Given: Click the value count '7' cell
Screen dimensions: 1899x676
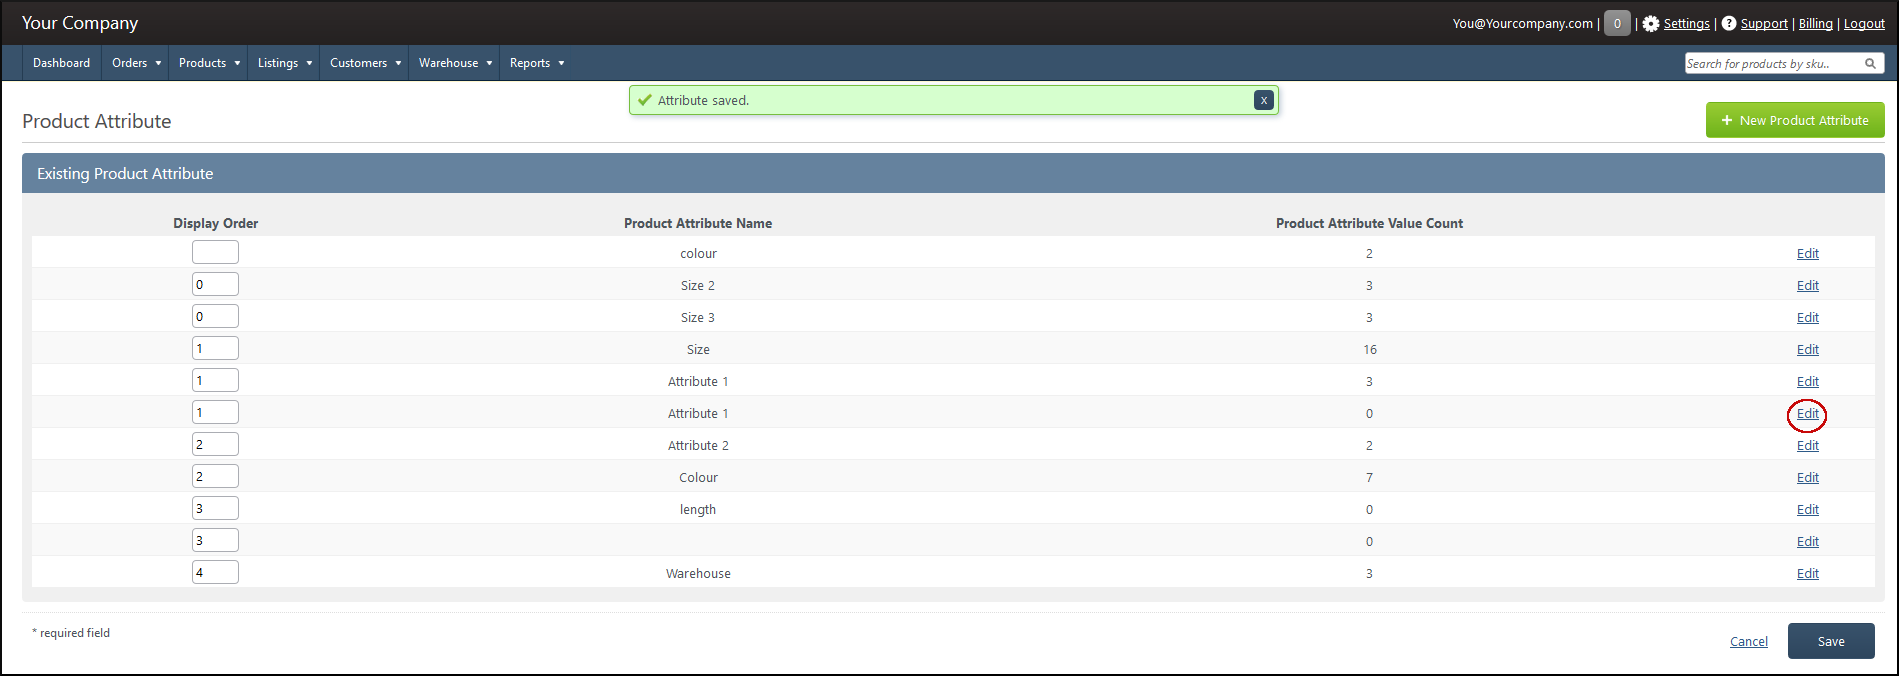Looking at the screenshot, I should [1369, 477].
